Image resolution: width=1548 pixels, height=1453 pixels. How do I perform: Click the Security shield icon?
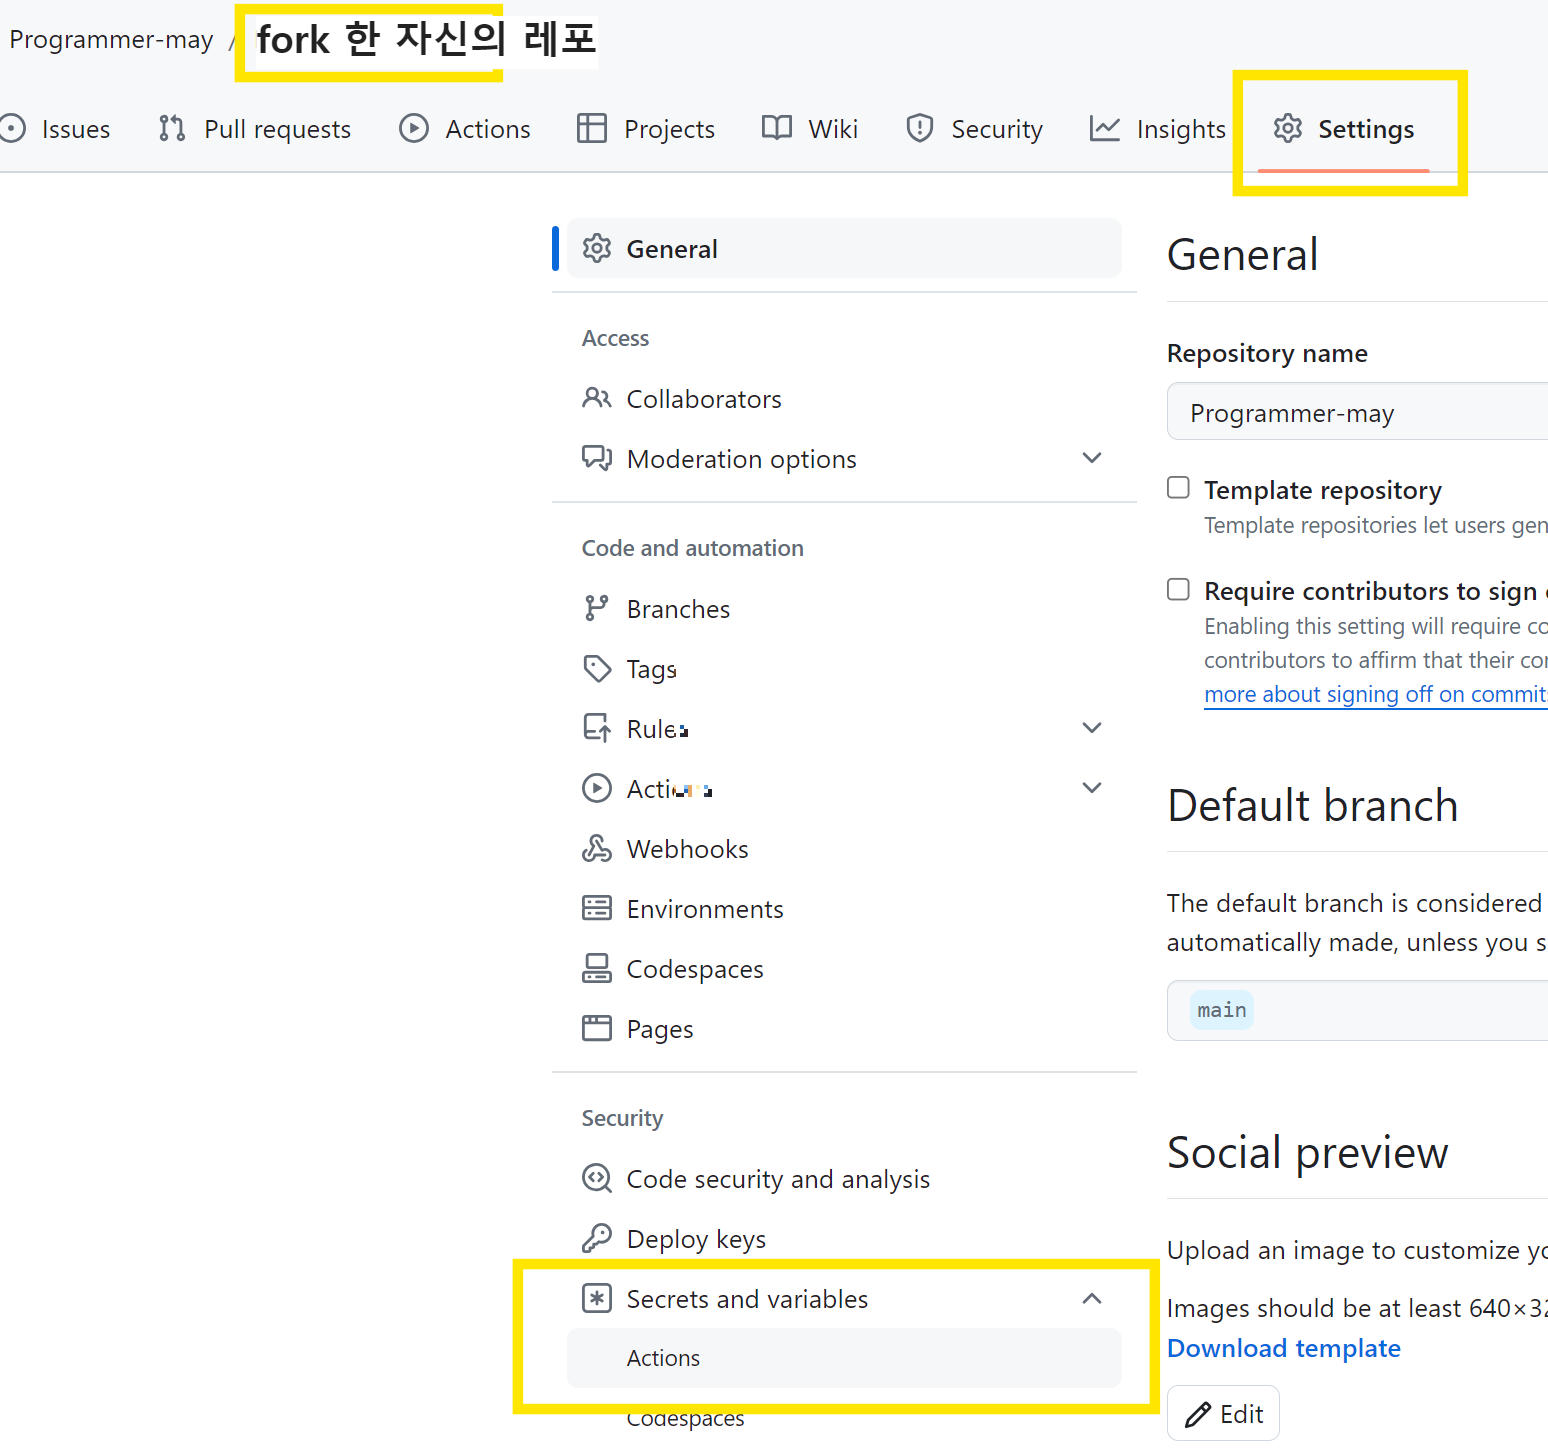(920, 128)
